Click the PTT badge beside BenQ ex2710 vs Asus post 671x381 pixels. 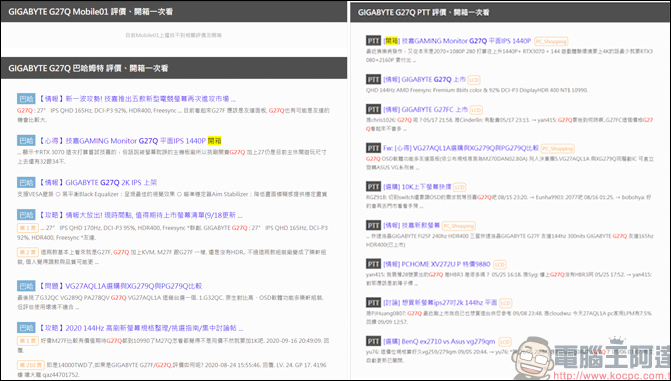[373, 341]
